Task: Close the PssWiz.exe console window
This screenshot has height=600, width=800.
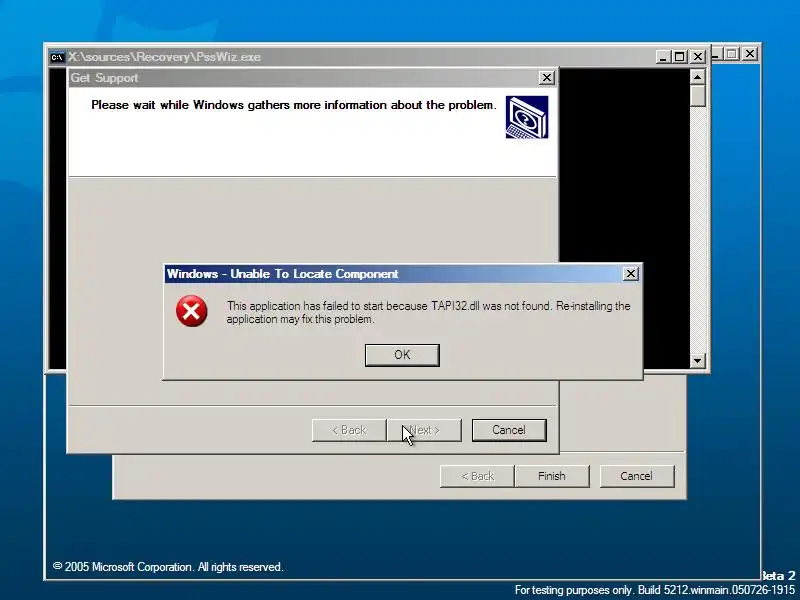Action: pyautogui.click(x=697, y=57)
